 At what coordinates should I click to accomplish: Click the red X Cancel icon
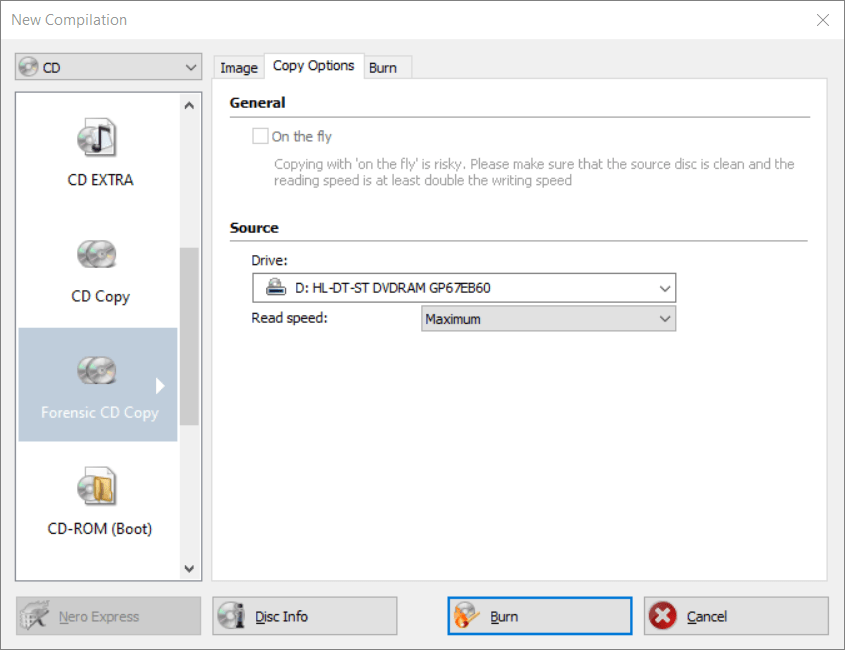click(x=663, y=616)
